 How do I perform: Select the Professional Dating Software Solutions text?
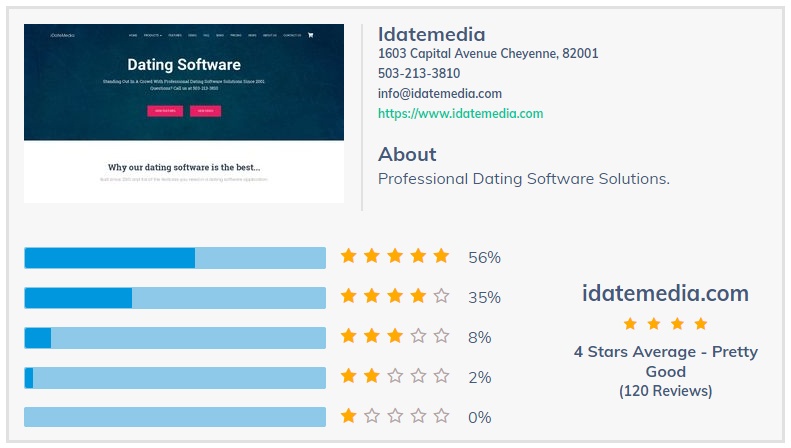tap(524, 179)
